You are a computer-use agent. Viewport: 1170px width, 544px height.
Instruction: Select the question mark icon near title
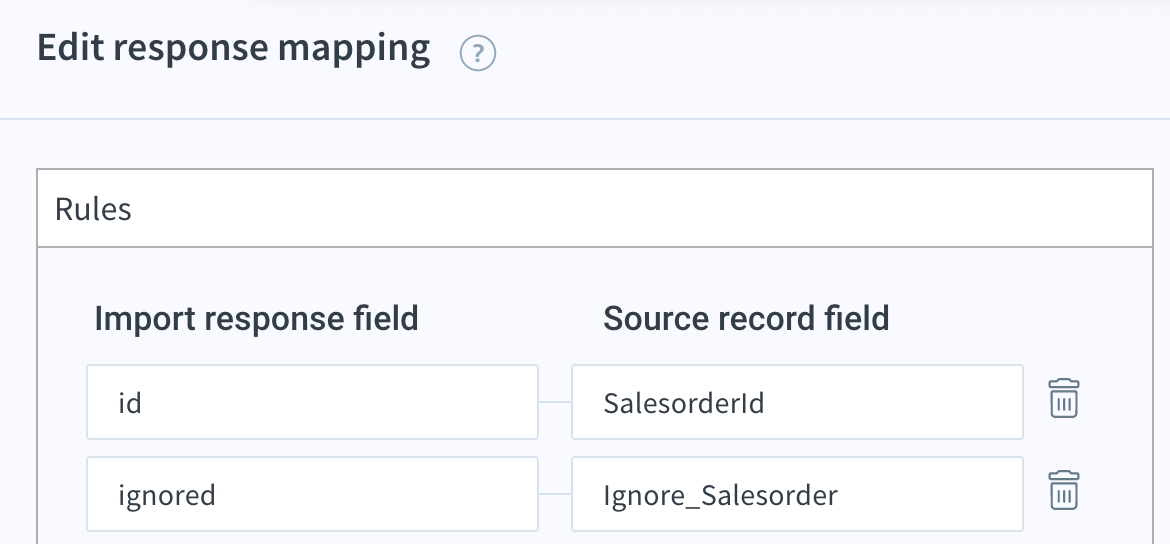[478, 54]
